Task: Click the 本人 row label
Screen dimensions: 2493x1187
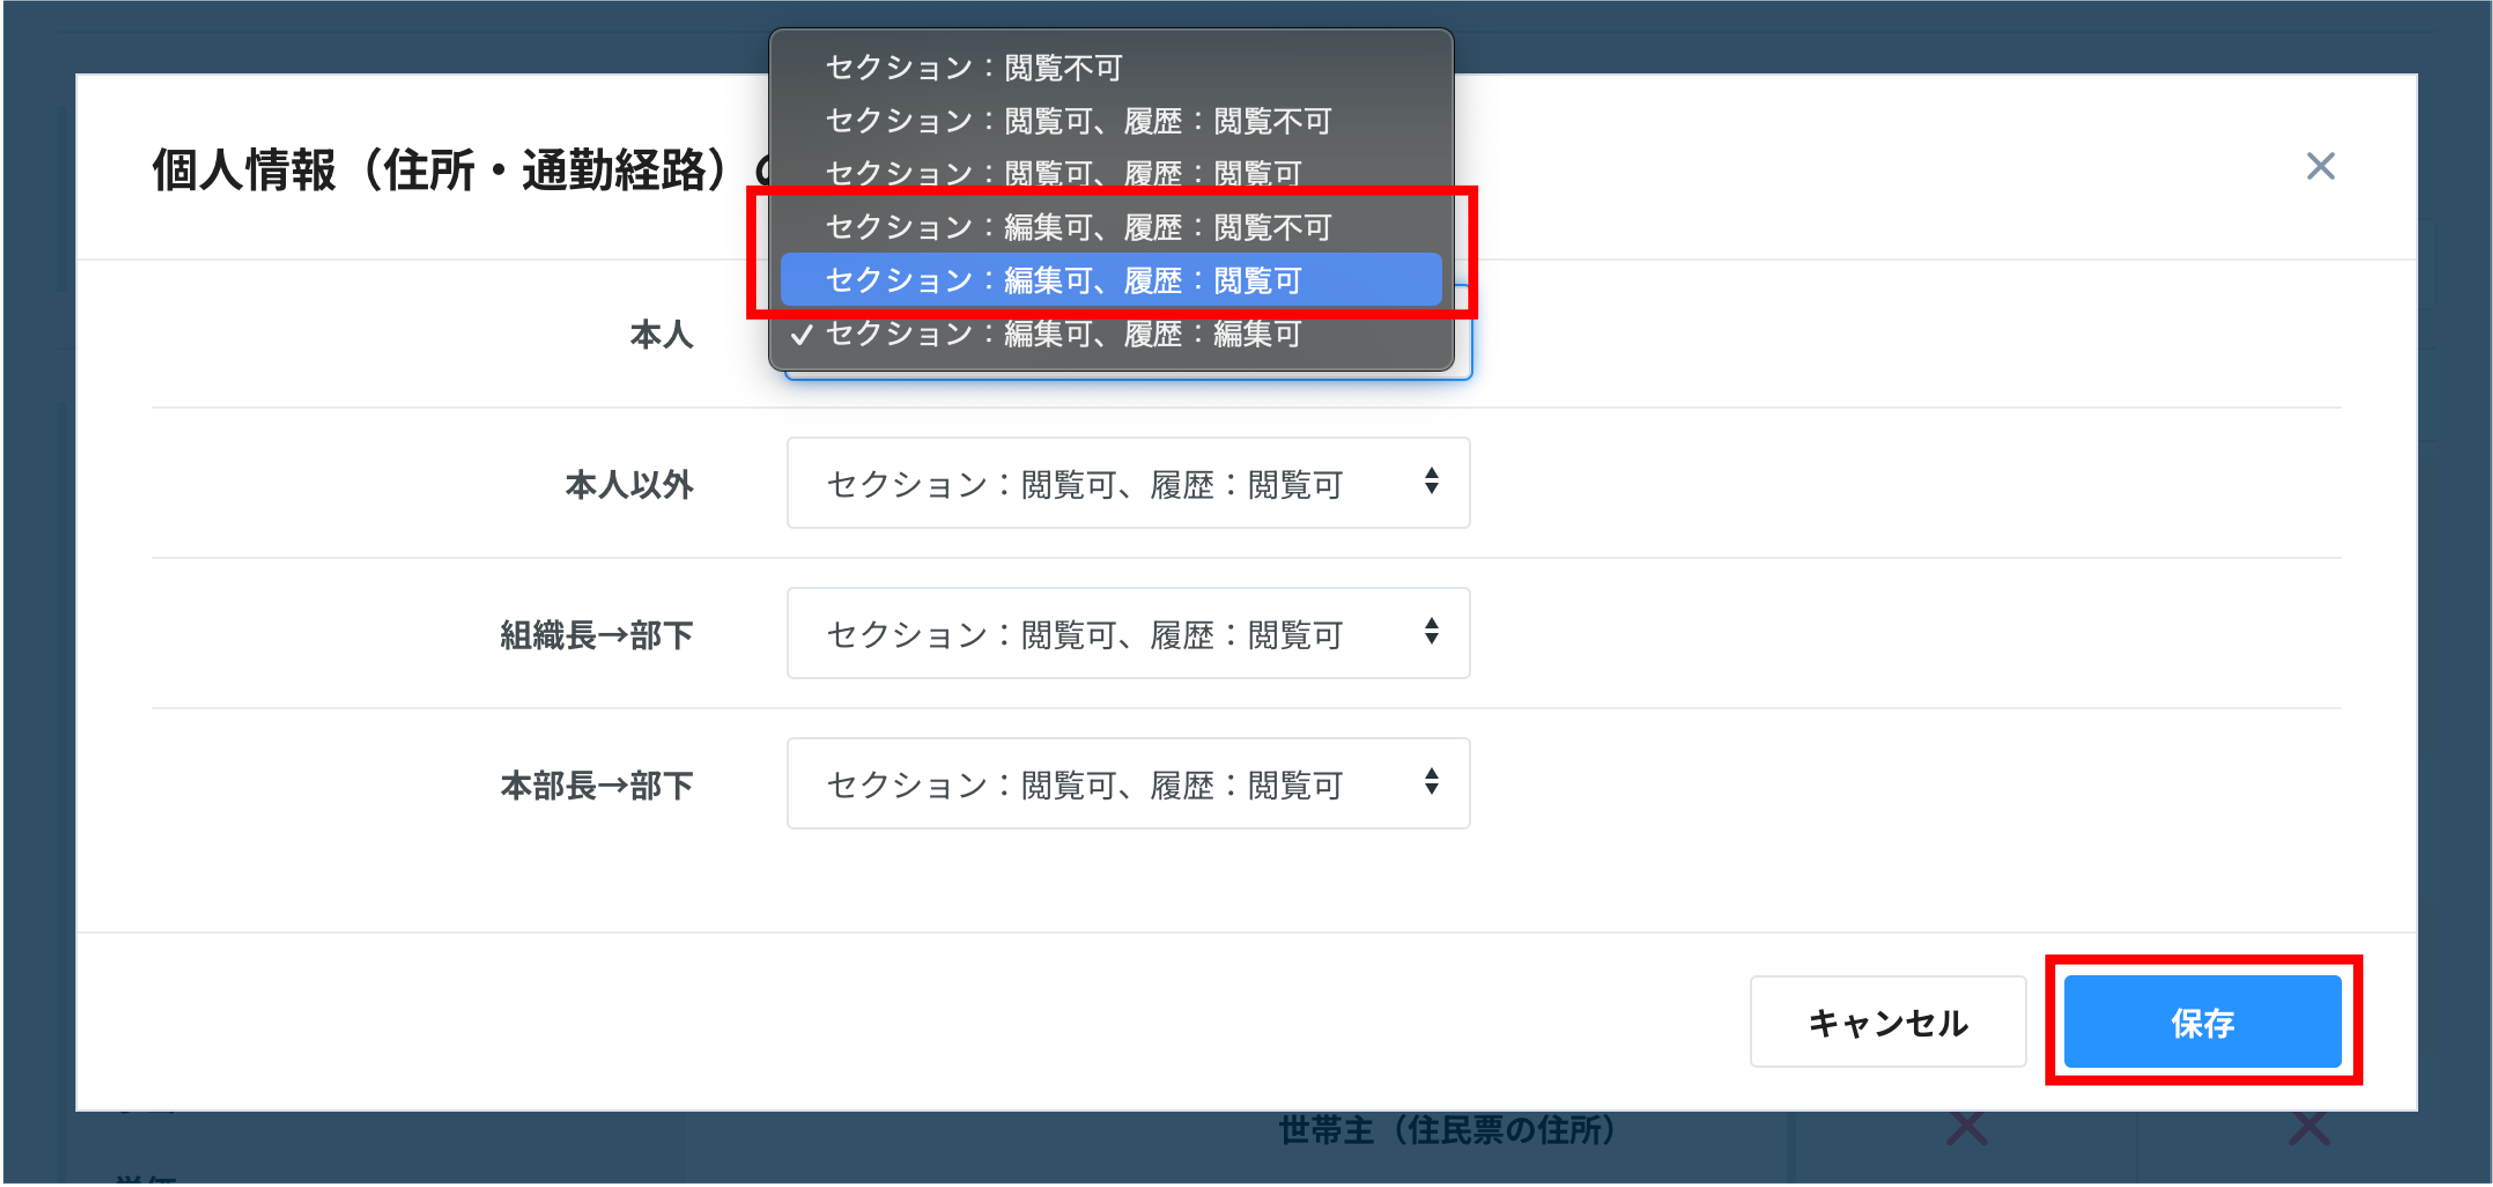Action: pyautogui.click(x=660, y=335)
